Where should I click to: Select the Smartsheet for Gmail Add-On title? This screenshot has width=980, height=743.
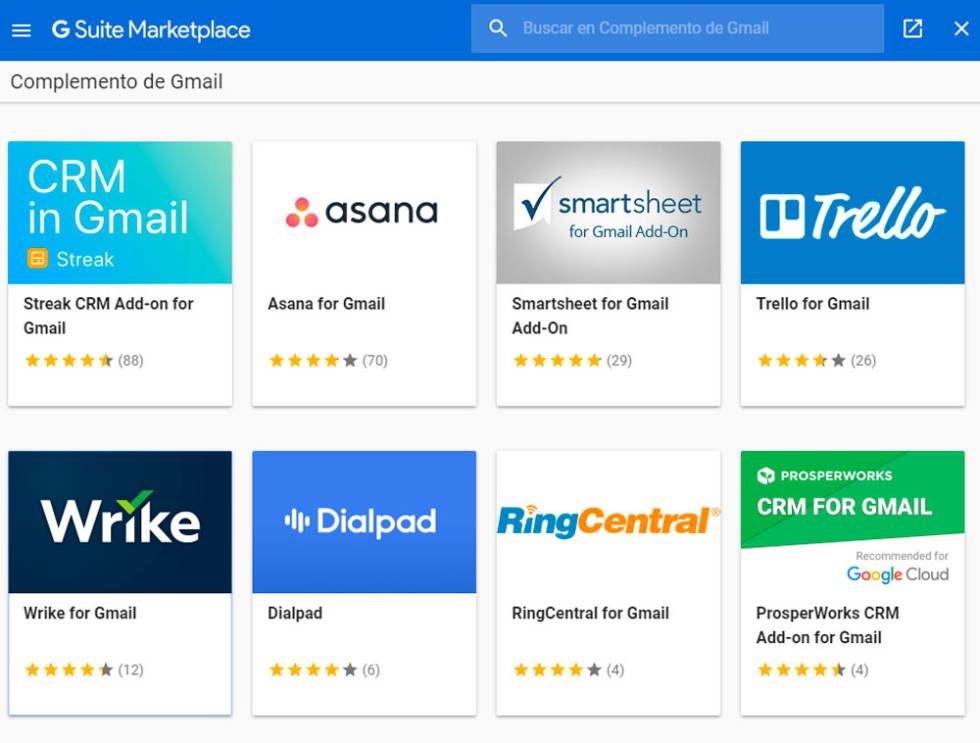click(590, 316)
